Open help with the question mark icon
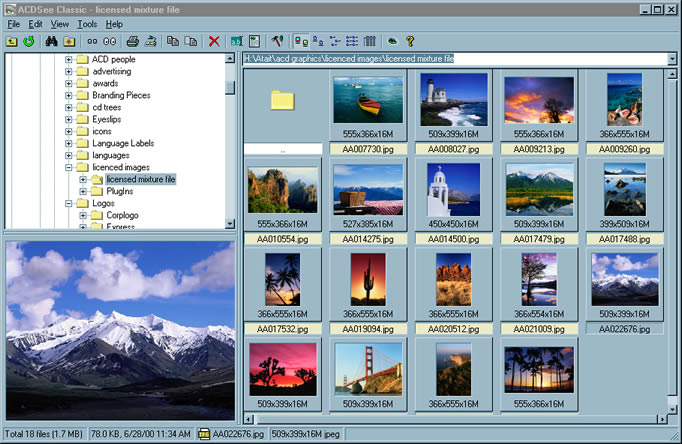The image size is (682, 444). 409,41
